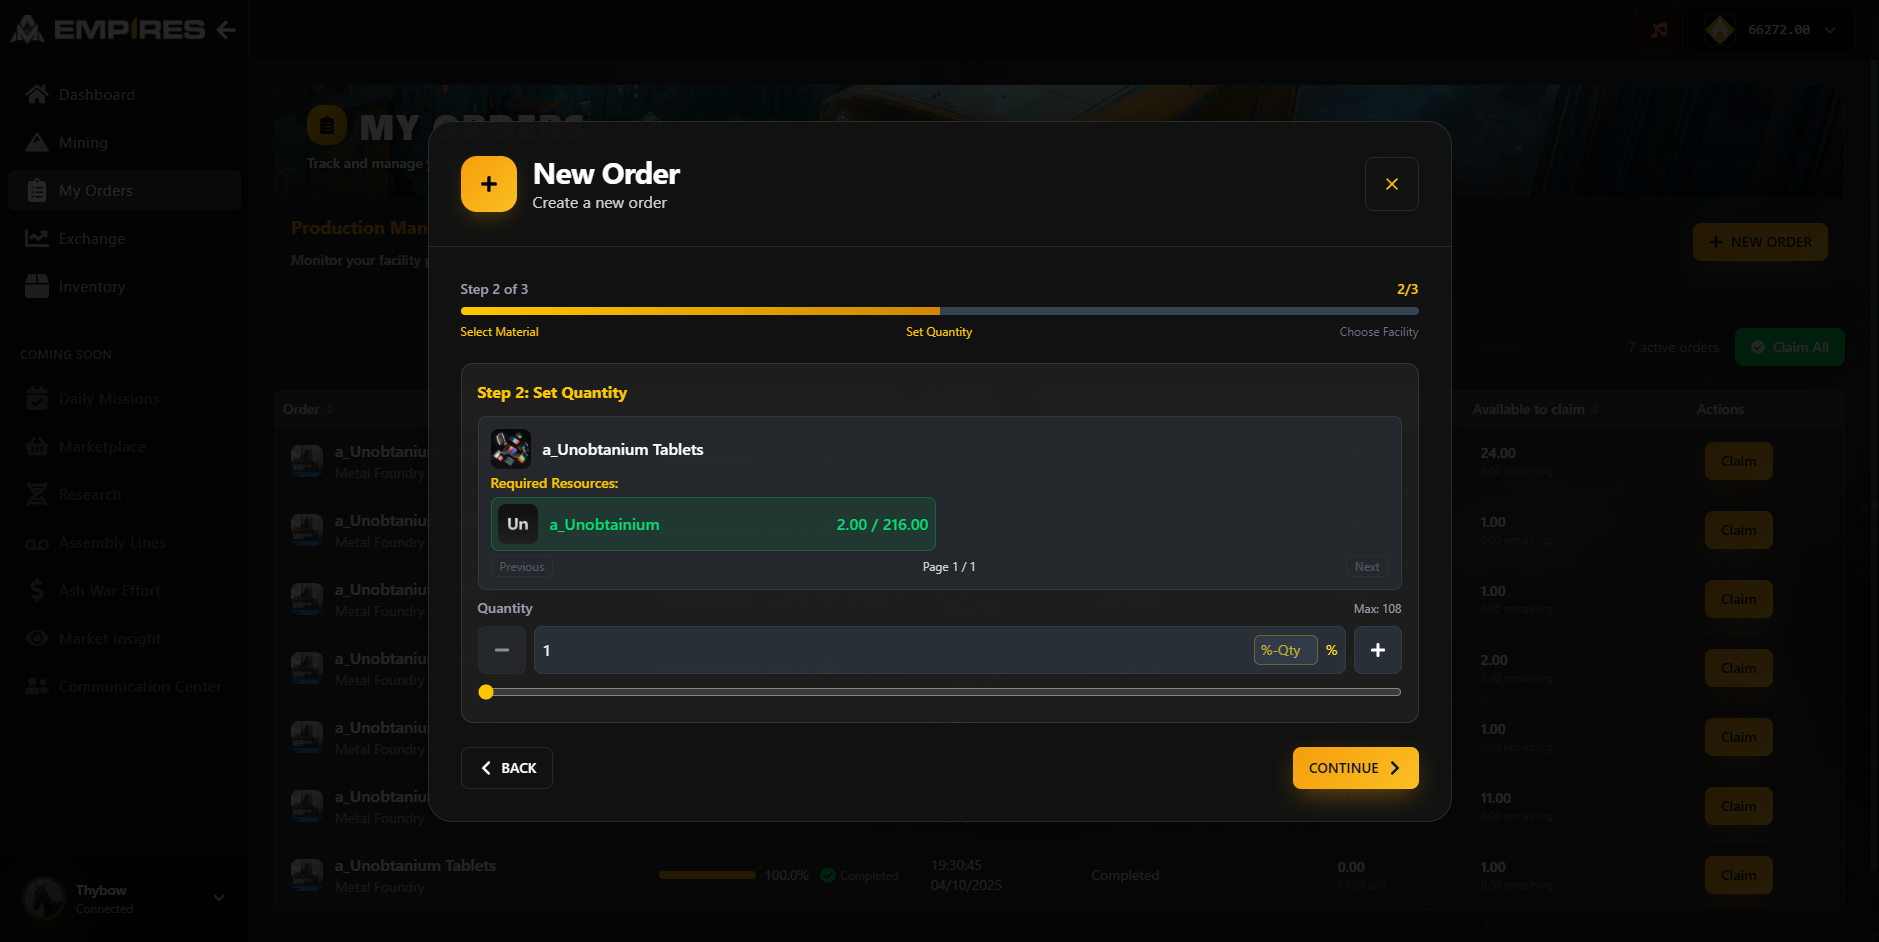Click the quantity slider handle
This screenshot has height=942, width=1879.
pyautogui.click(x=486, y=692)
